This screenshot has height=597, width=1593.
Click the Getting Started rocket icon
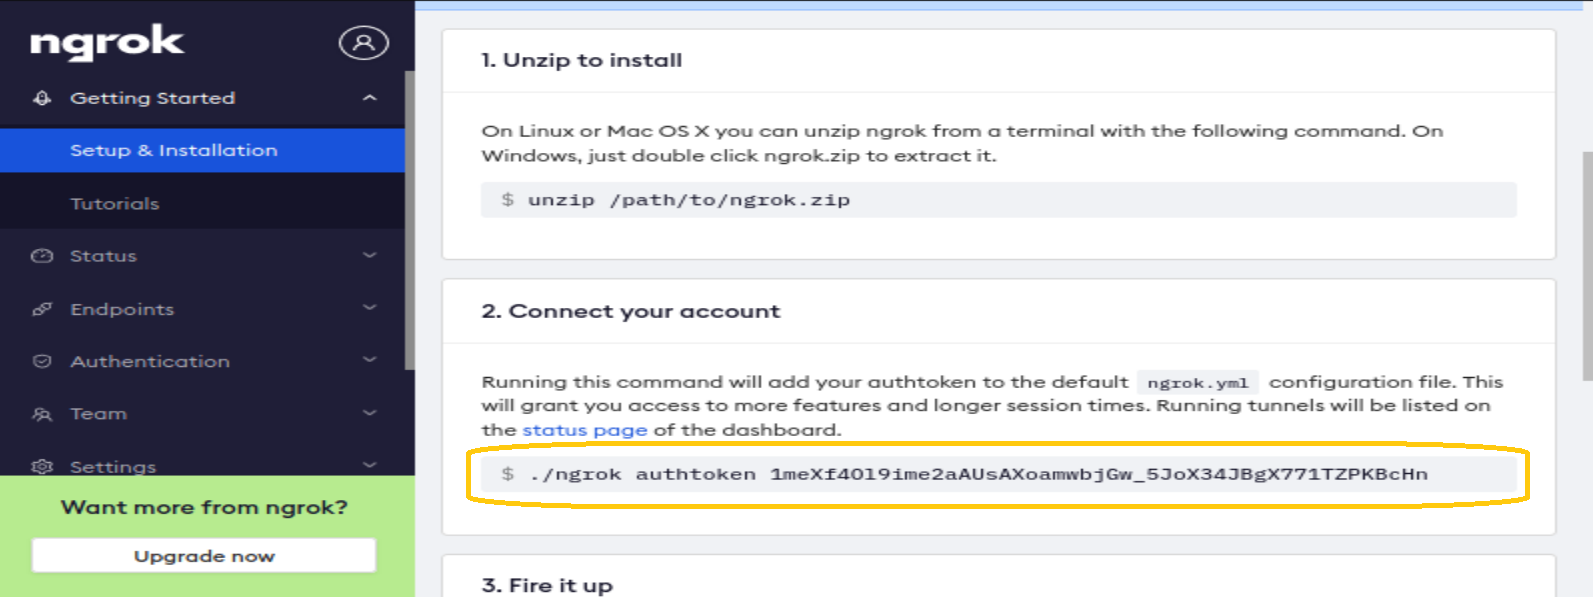pyautogui.click(x=42, y=98)
